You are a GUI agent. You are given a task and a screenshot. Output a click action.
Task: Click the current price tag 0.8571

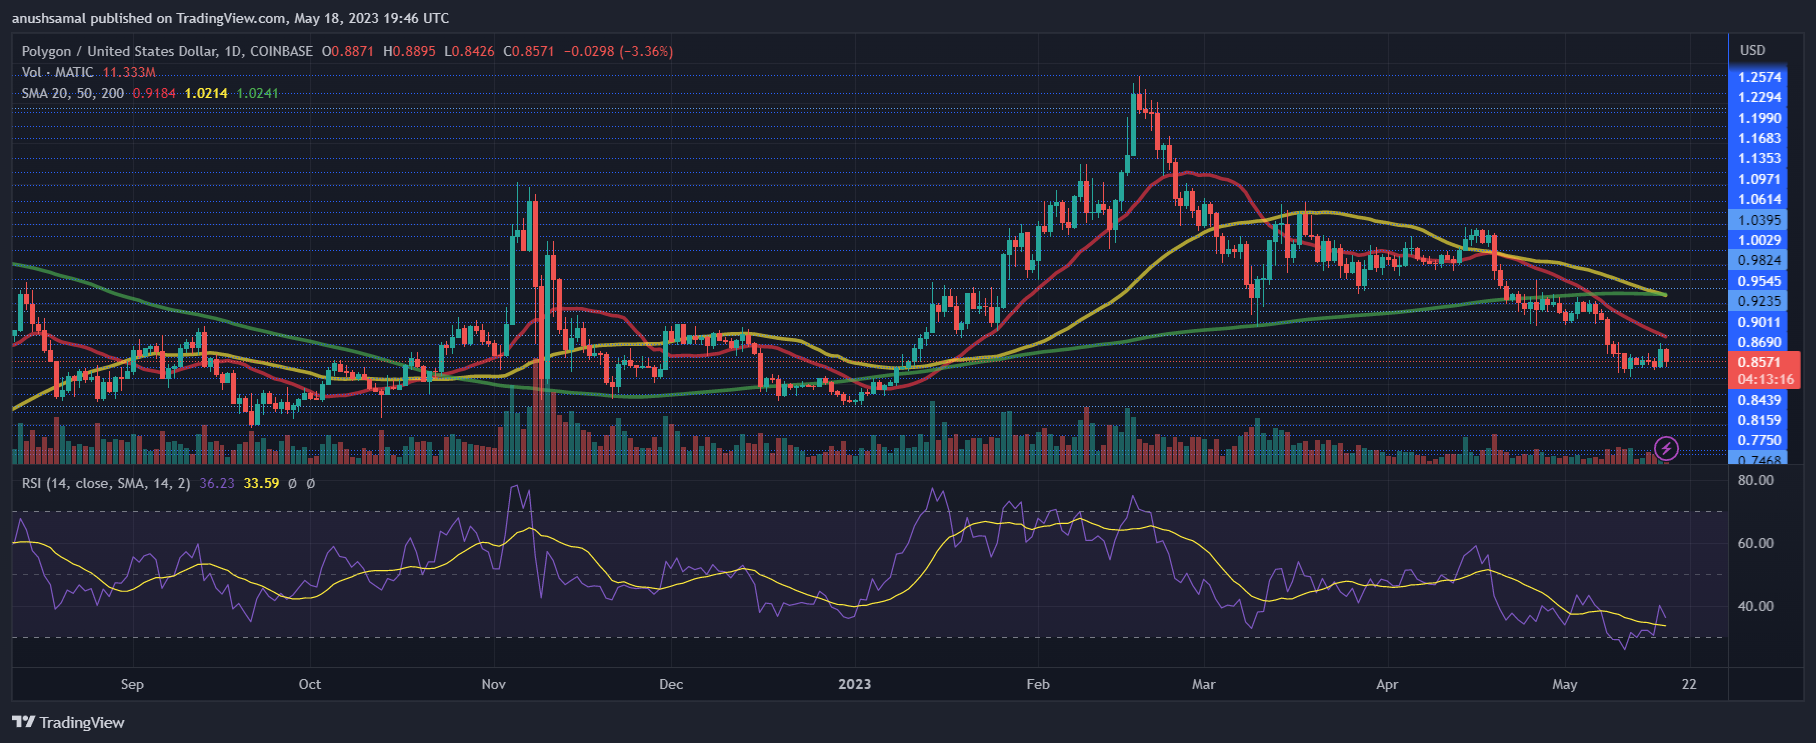(1759, 362)
